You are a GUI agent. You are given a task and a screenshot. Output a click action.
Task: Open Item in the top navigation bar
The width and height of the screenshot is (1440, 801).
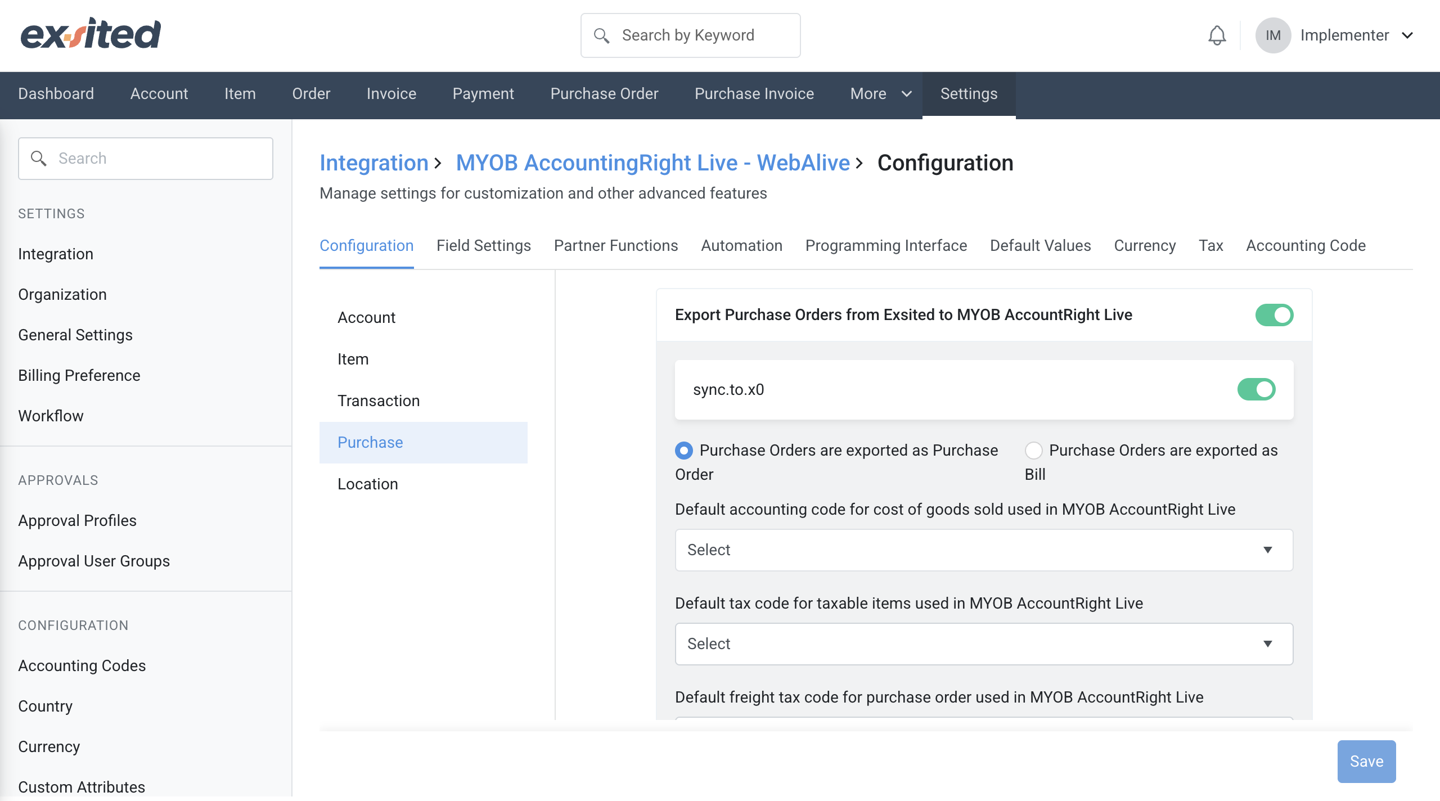coord(240,94)
